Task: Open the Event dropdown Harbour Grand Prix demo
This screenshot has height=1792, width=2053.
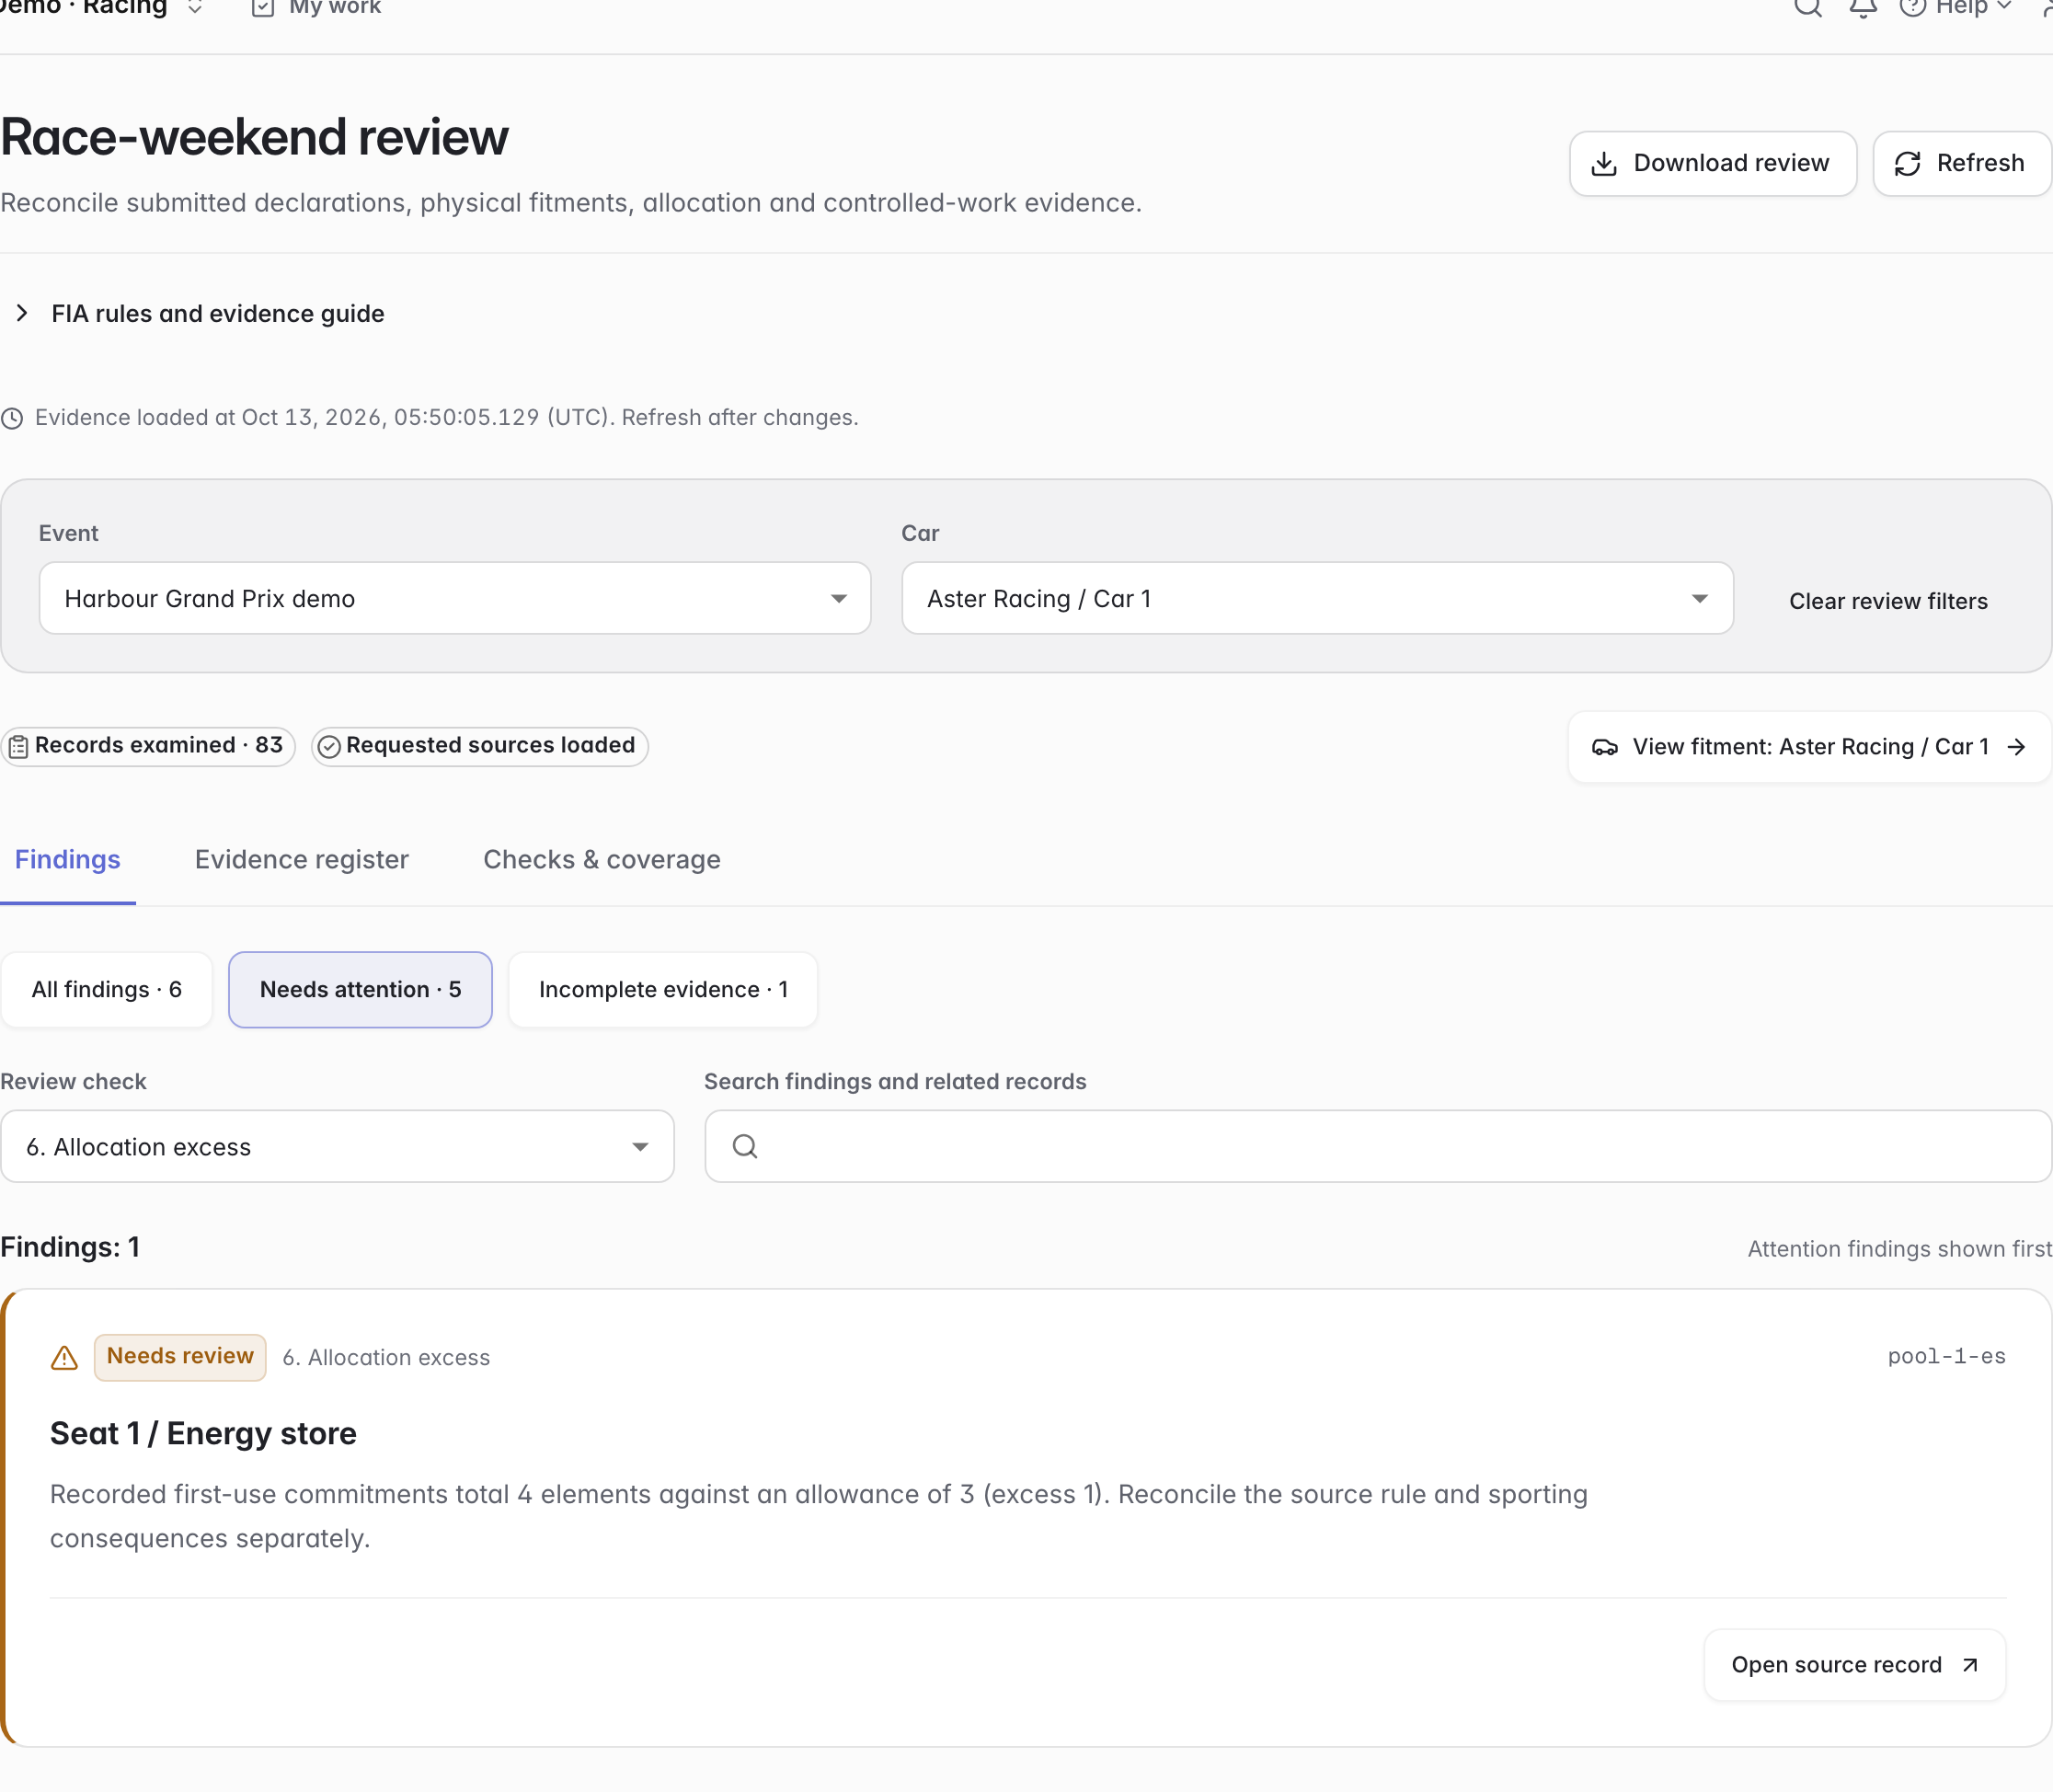Action: point(455,598)
